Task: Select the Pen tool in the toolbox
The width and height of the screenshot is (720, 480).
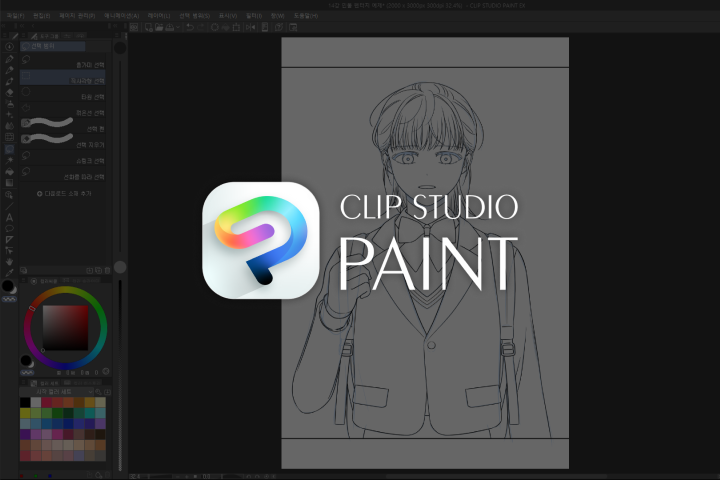Action: (9, 59)
